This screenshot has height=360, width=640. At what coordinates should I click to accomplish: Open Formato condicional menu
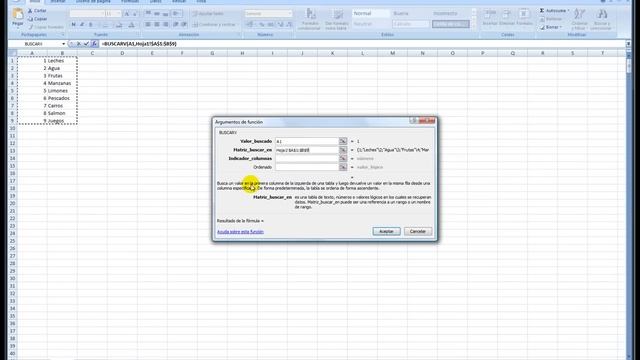pos(309,19)
